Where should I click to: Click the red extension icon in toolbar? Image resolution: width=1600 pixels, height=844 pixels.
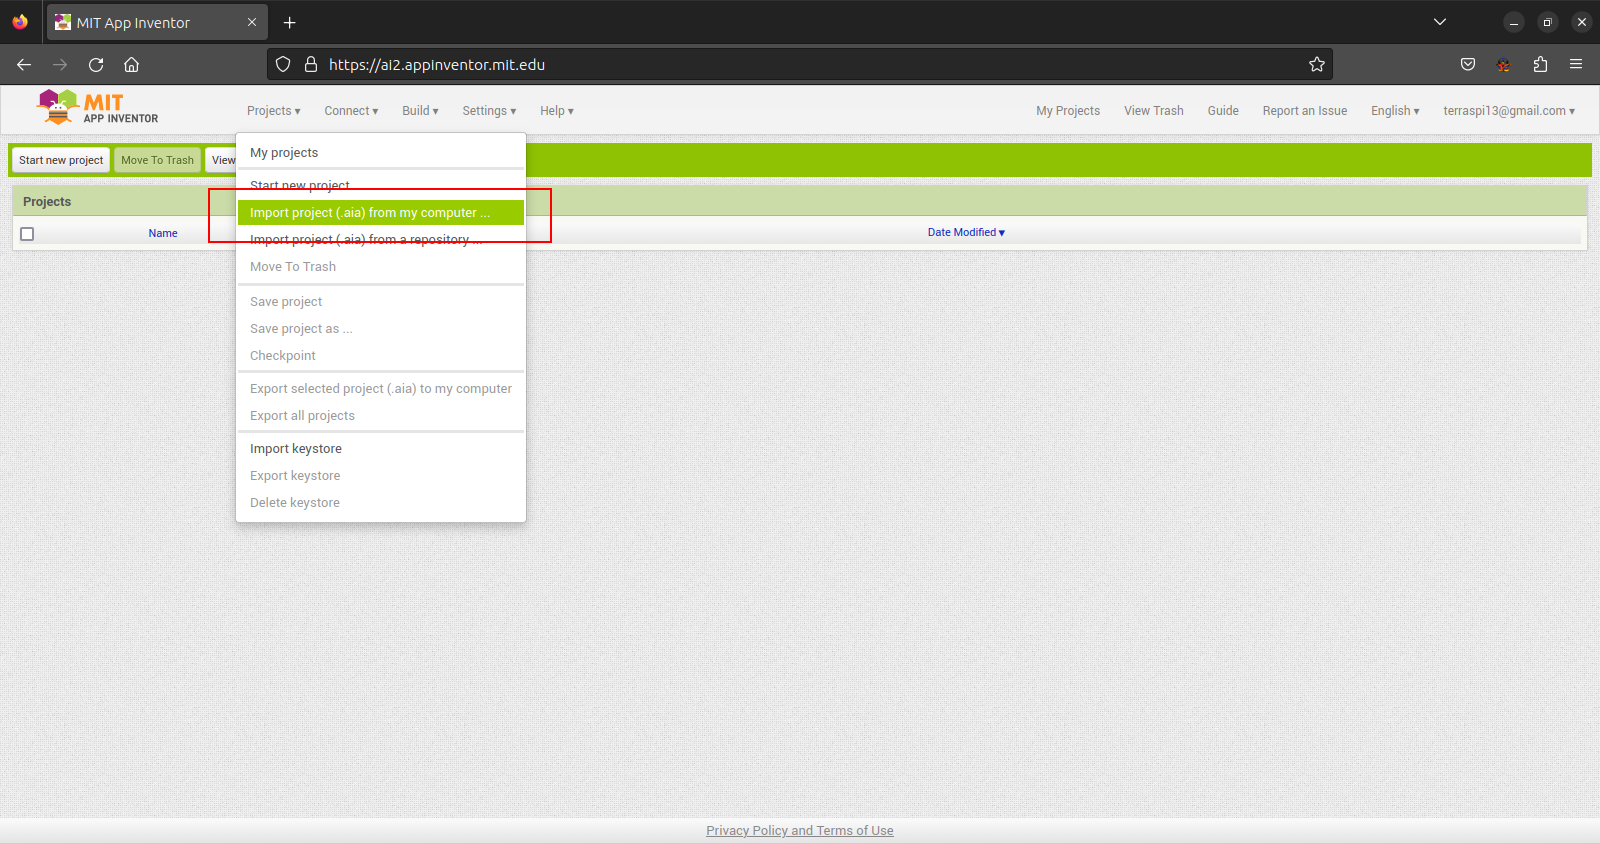[x=1504, y=65]
